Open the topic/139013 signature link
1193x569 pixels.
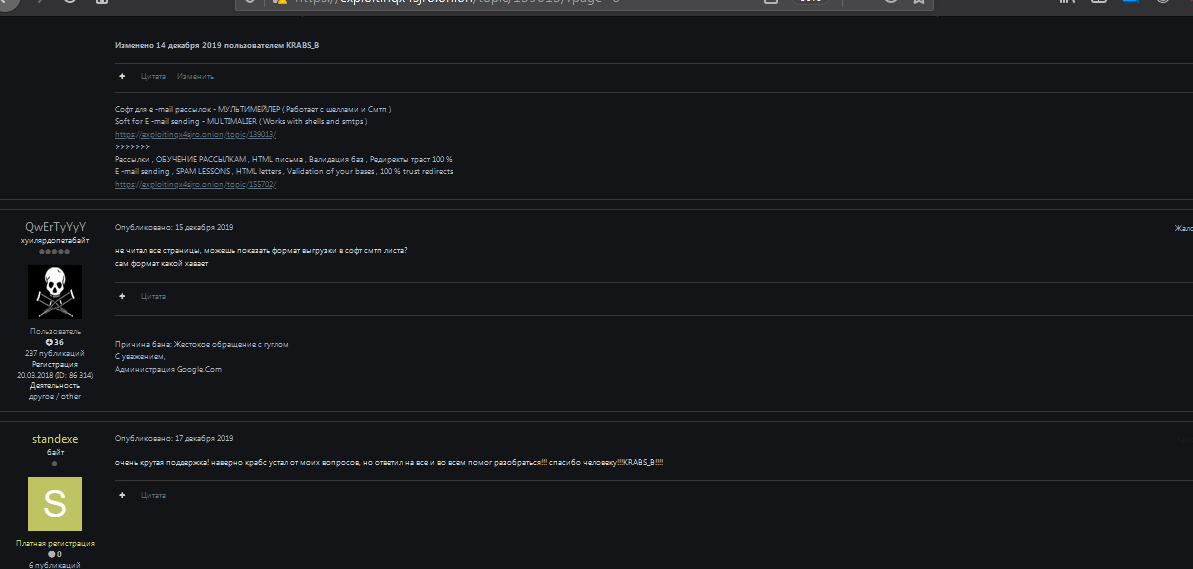[x=195, y=134]
